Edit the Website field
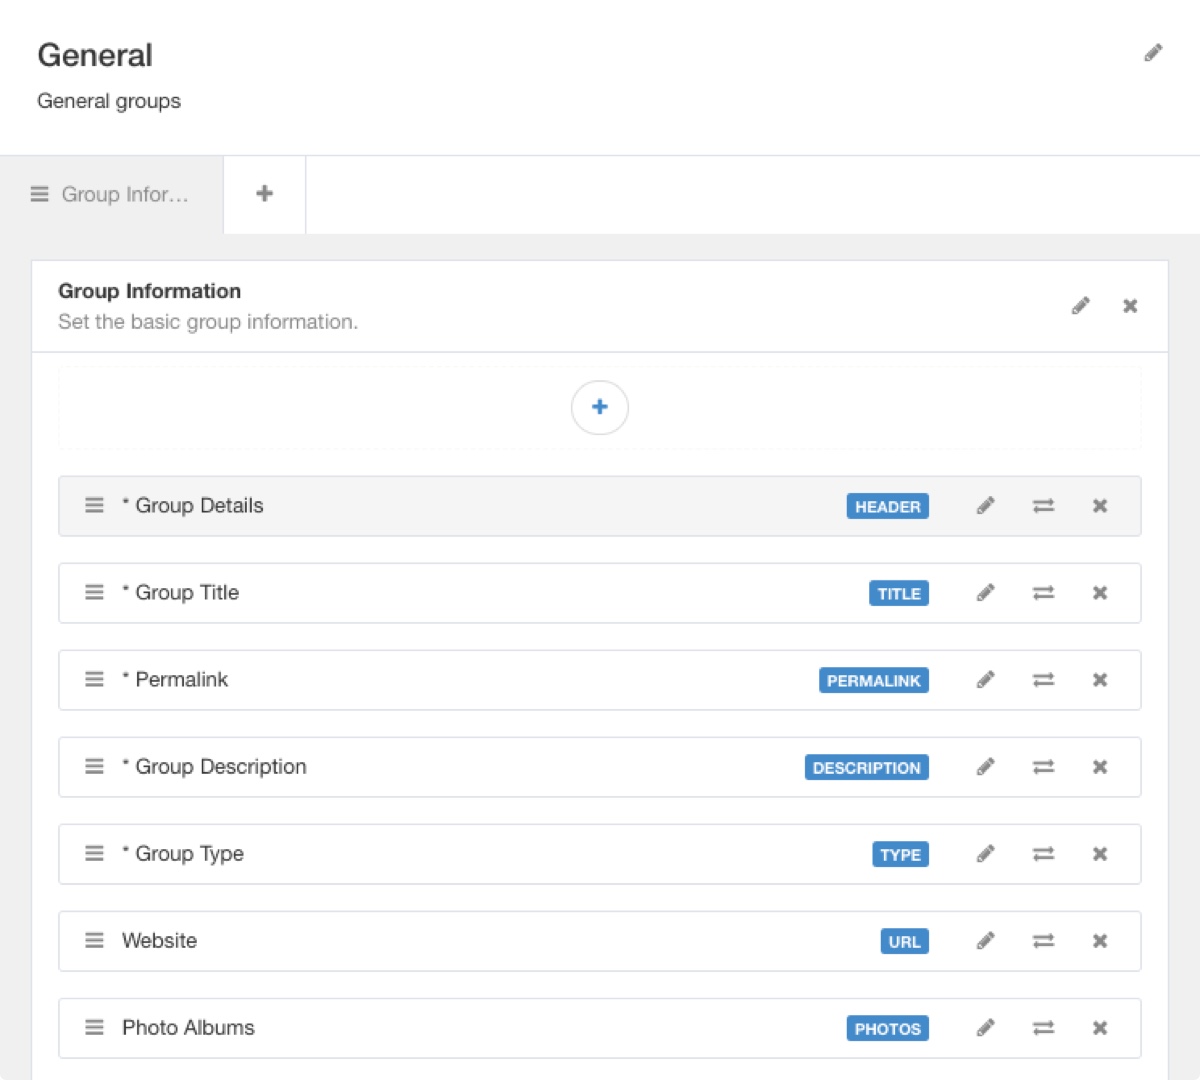Image resolution: width=1200 pixels, height=1080 pixels. pos(985,941)
